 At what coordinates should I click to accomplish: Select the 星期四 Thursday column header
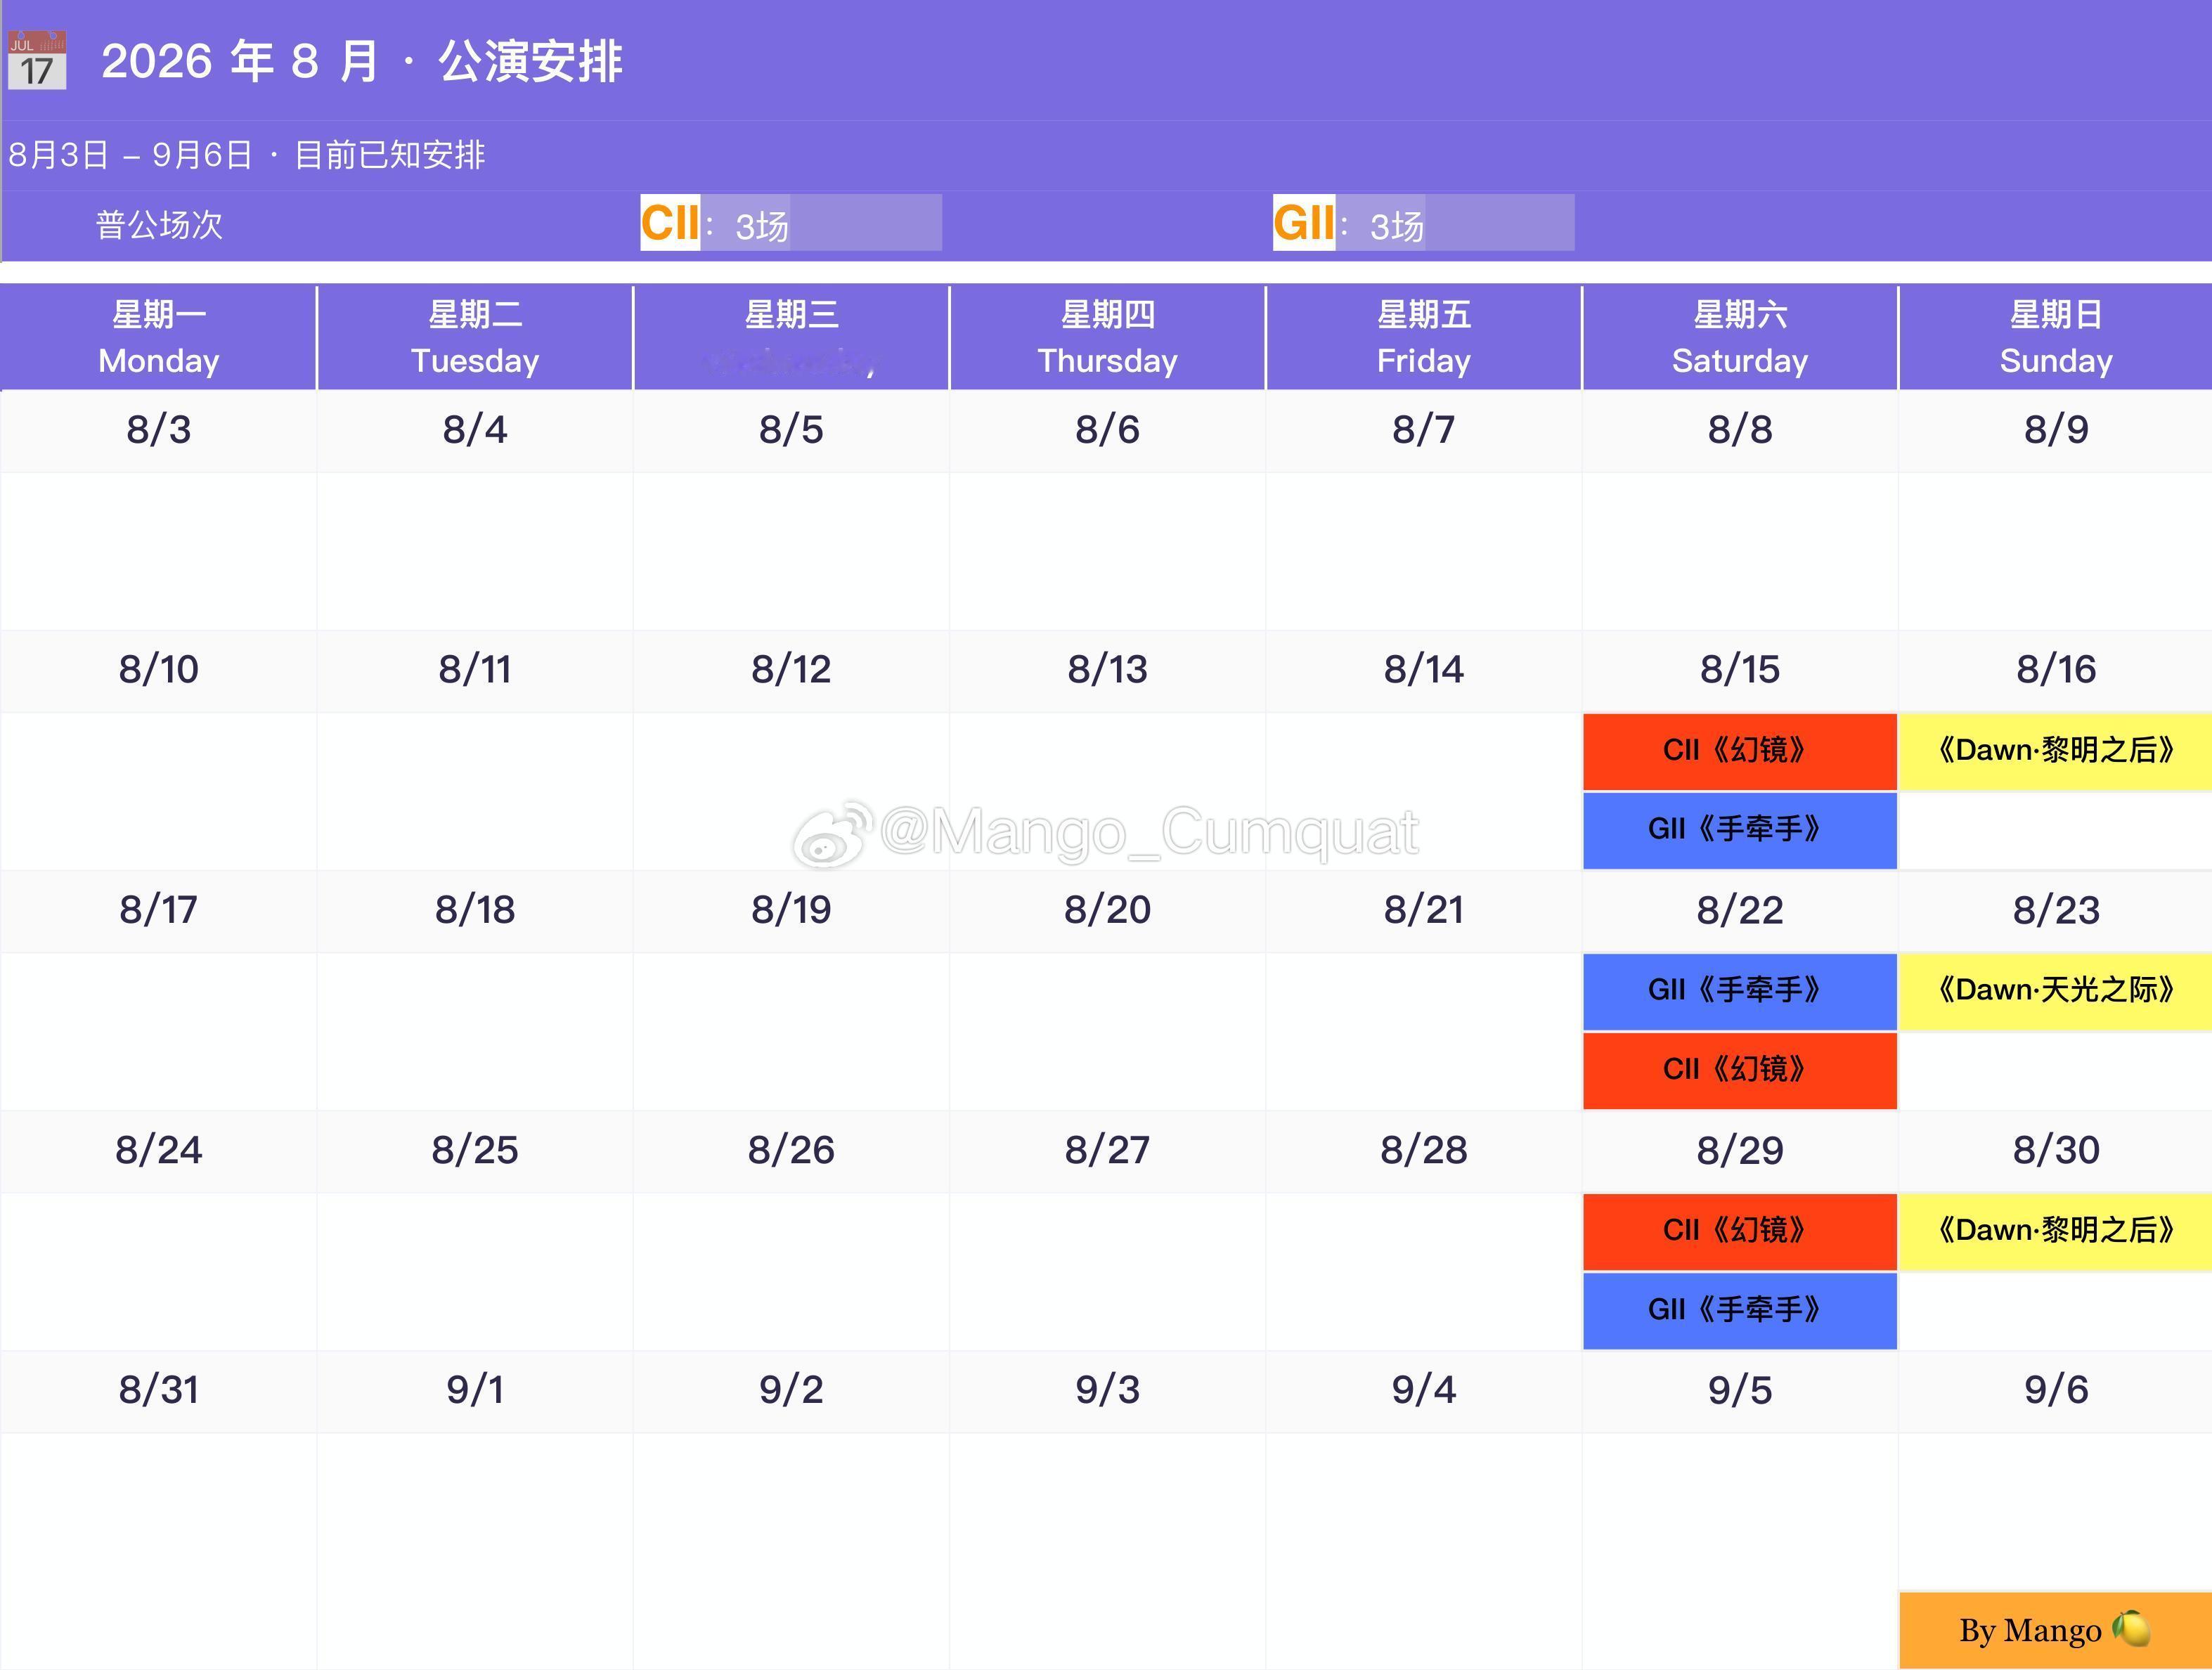pyautogui.click(x=1107, y=337)
